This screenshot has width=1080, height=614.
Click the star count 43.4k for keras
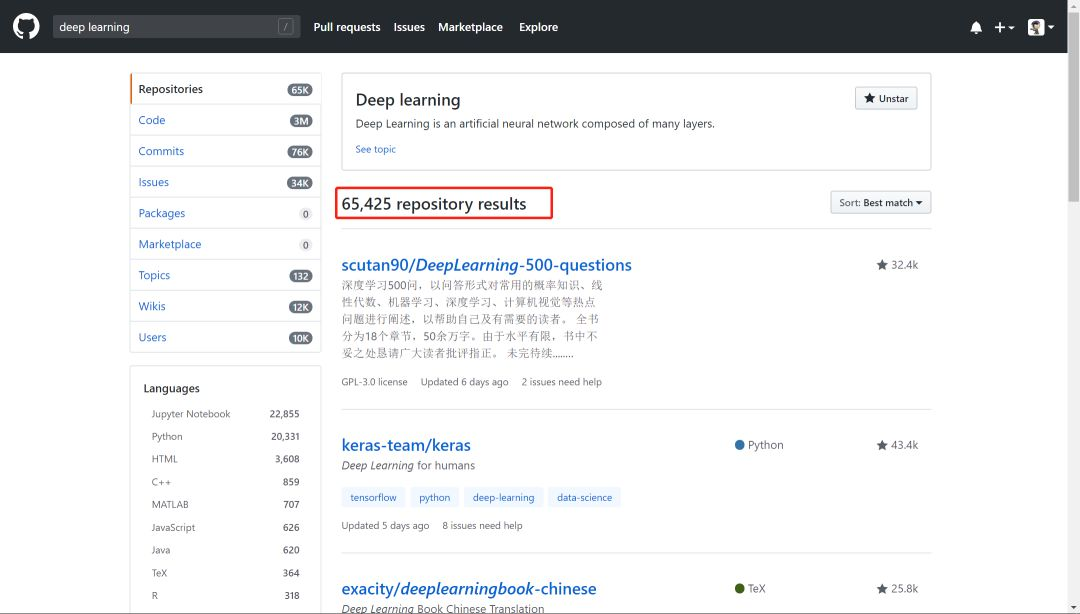point(897,445)
